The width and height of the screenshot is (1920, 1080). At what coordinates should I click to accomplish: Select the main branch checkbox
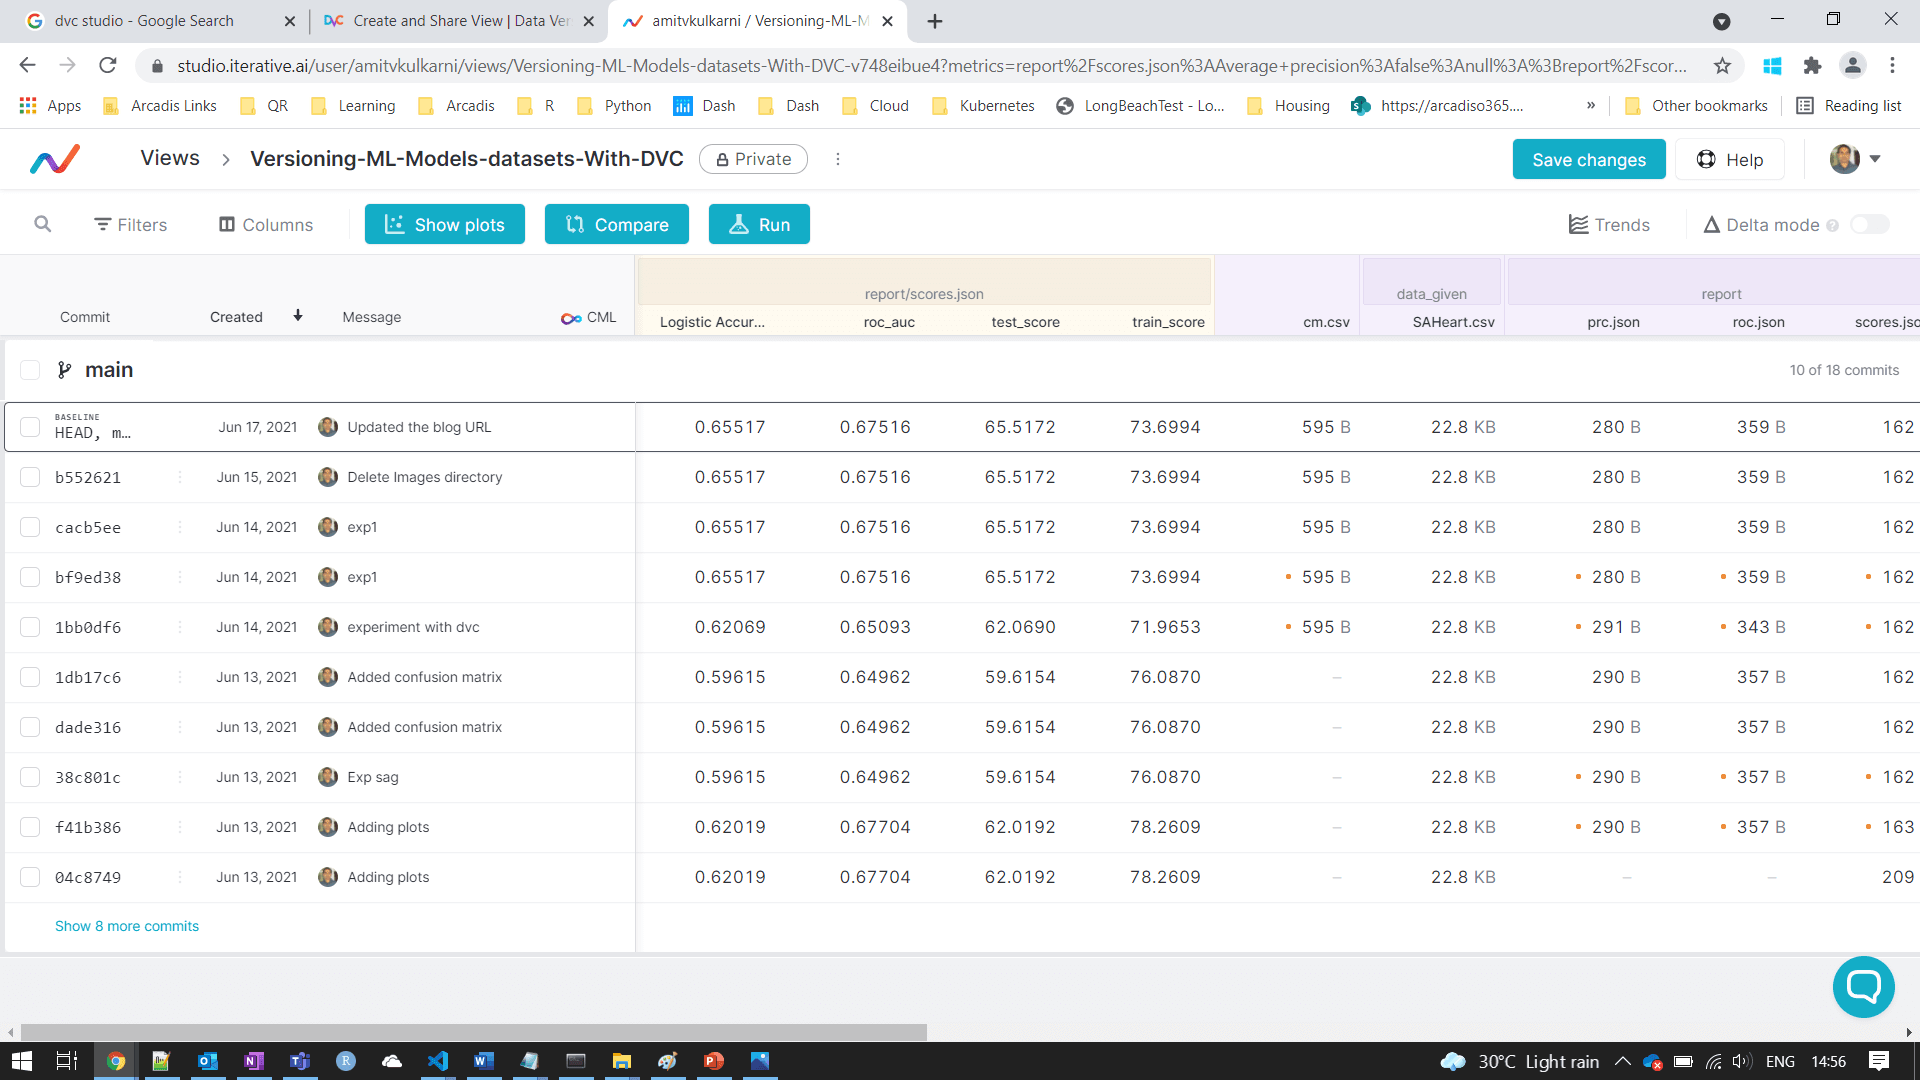point(30,370)
